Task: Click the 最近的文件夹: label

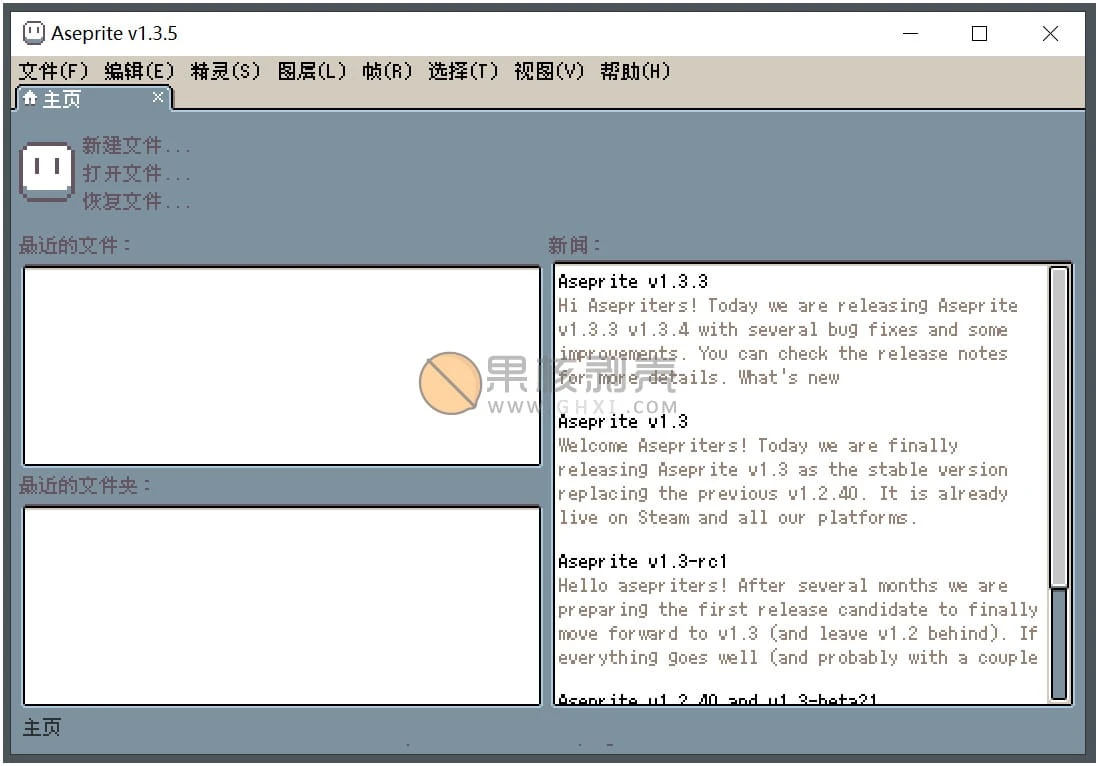Action: 84,485
